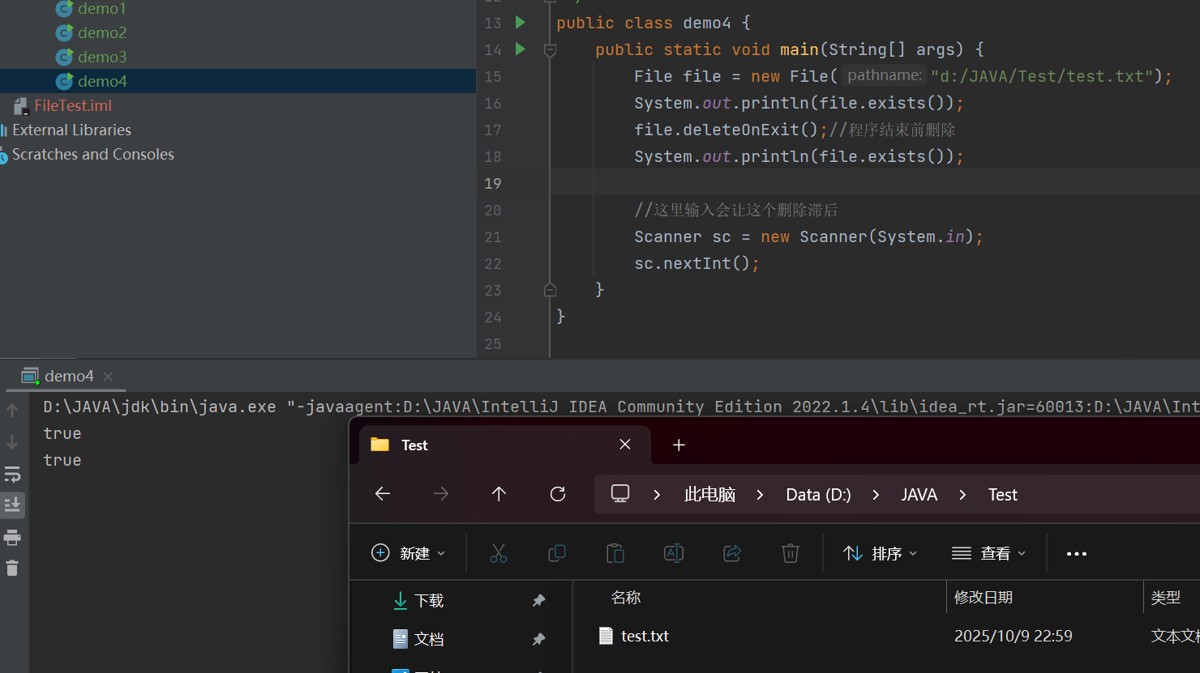Go up one folder level in Explorer
The height and width of the screenshot is (673, 1200).
pyautogui.click(x=499, y=494)
